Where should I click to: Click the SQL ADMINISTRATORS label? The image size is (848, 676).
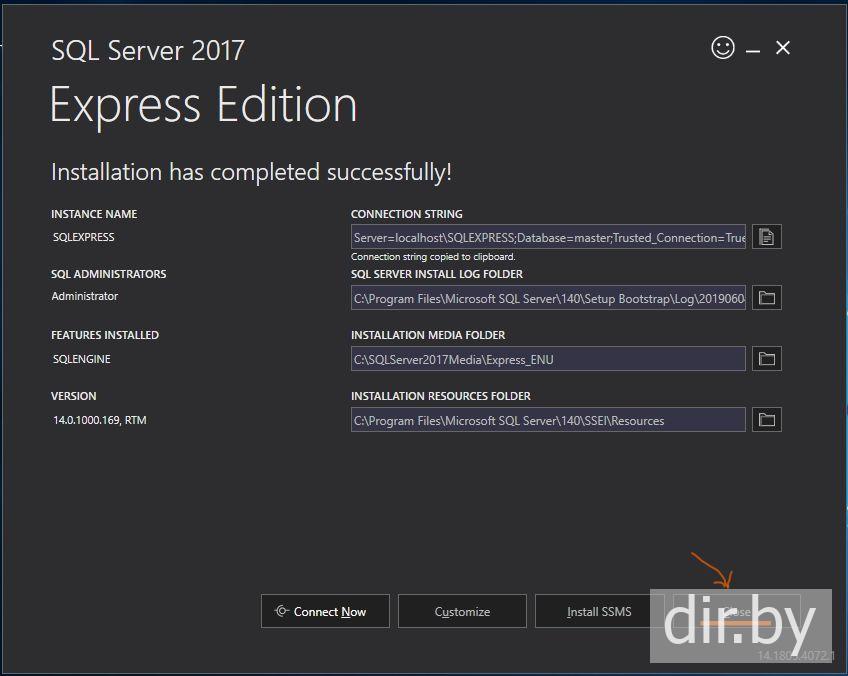109,274
